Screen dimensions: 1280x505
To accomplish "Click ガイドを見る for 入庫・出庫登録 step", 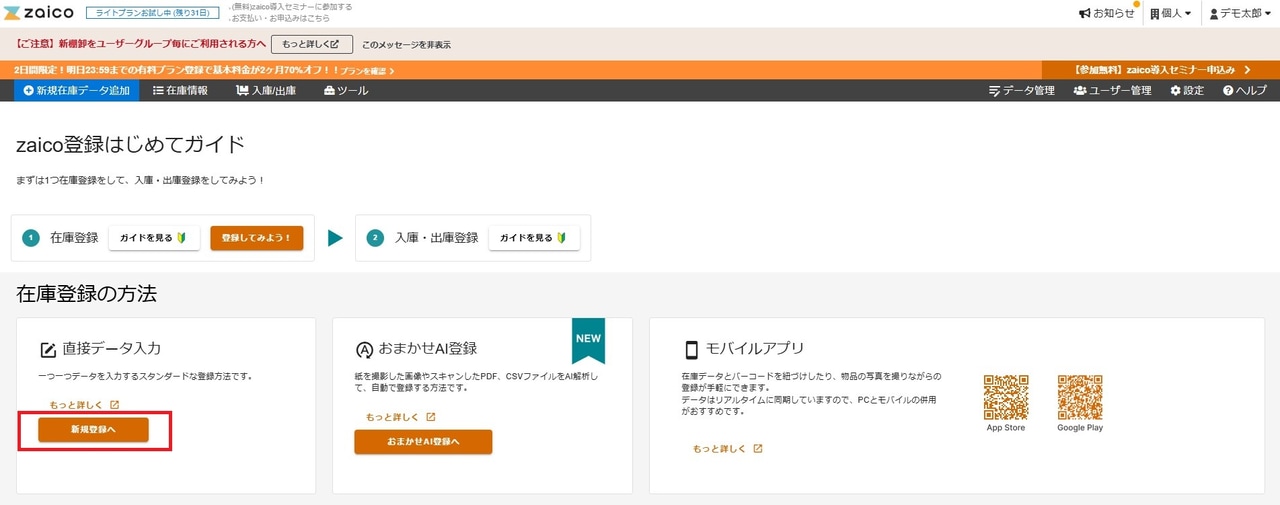I will (534, 238).
